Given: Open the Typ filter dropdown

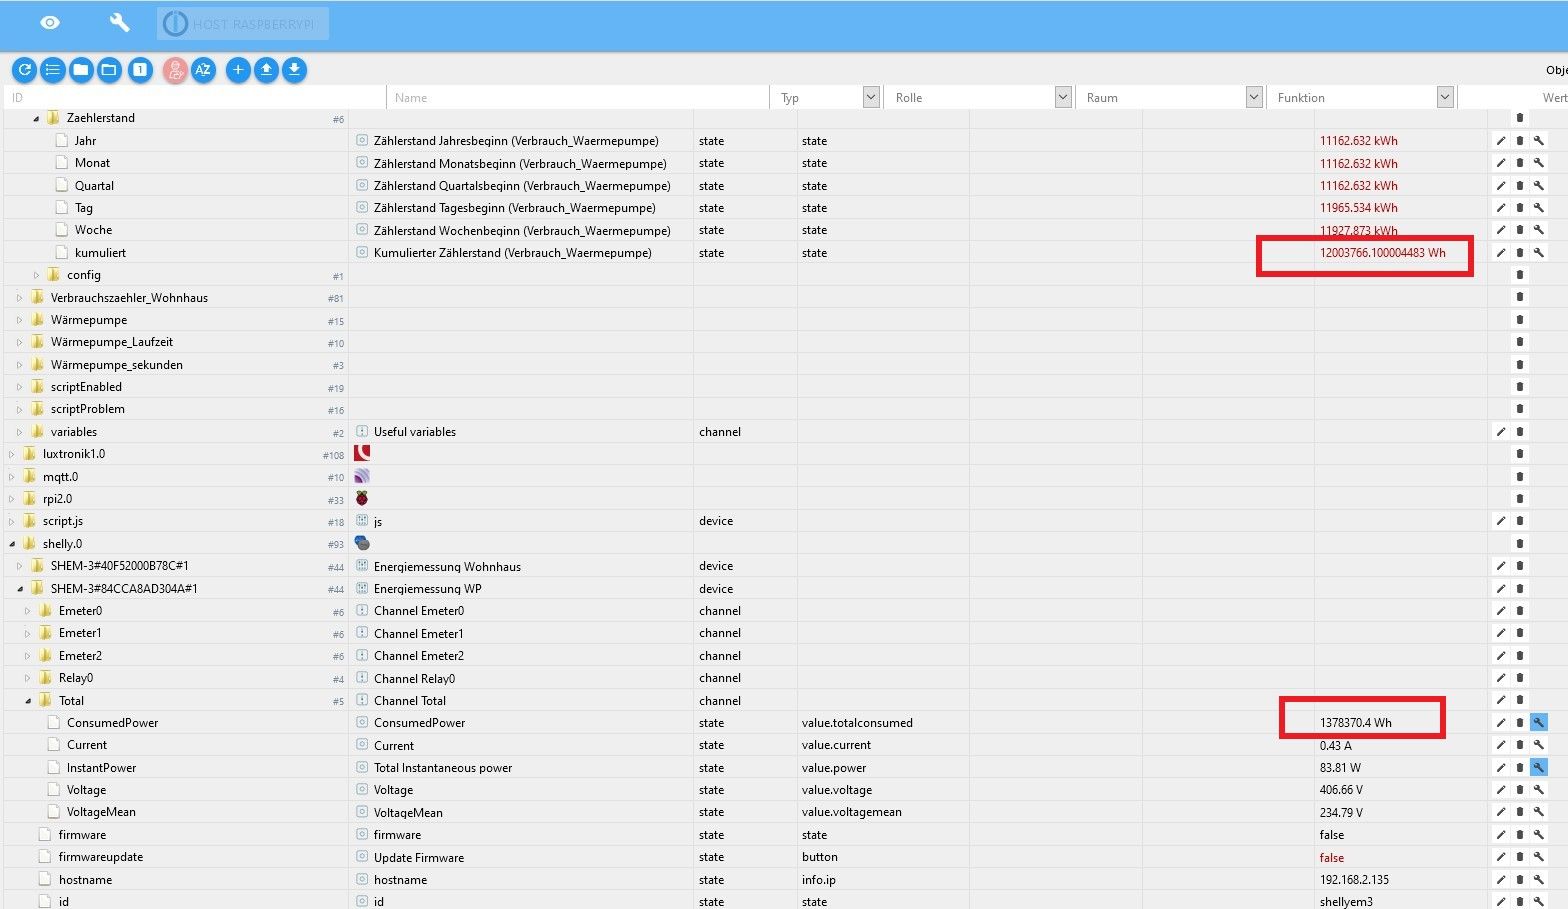Looking at the screenshot, I should tap(870, 97).
